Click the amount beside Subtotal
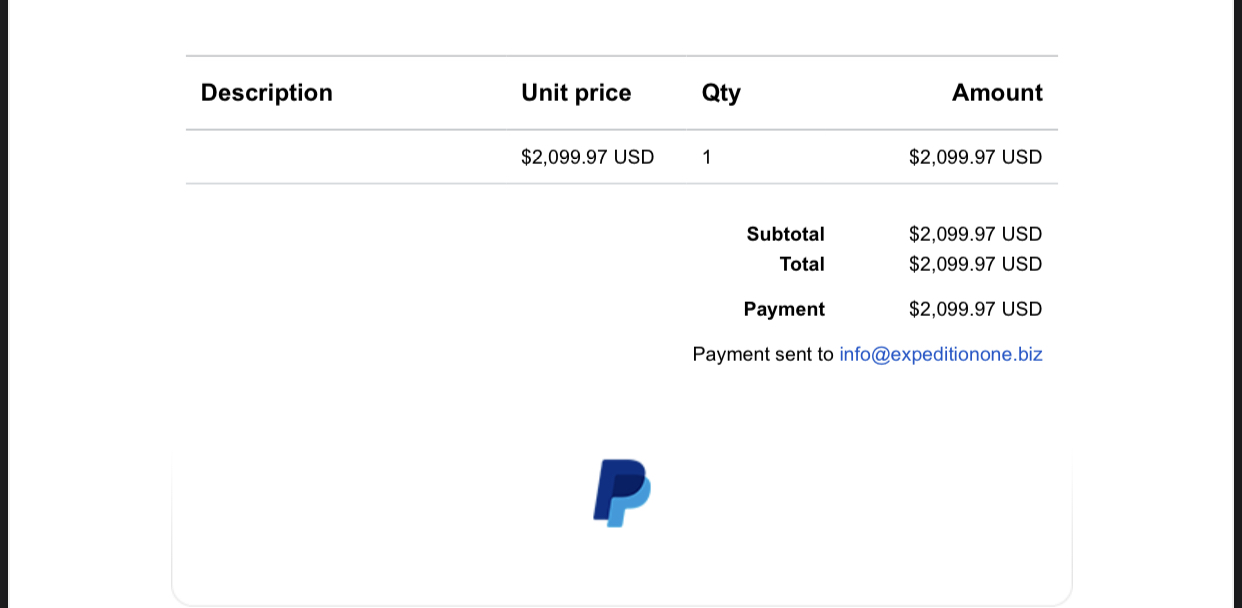Image resolution: width=1242 pixels, height=608 pixels. click(x=976, y=234)
